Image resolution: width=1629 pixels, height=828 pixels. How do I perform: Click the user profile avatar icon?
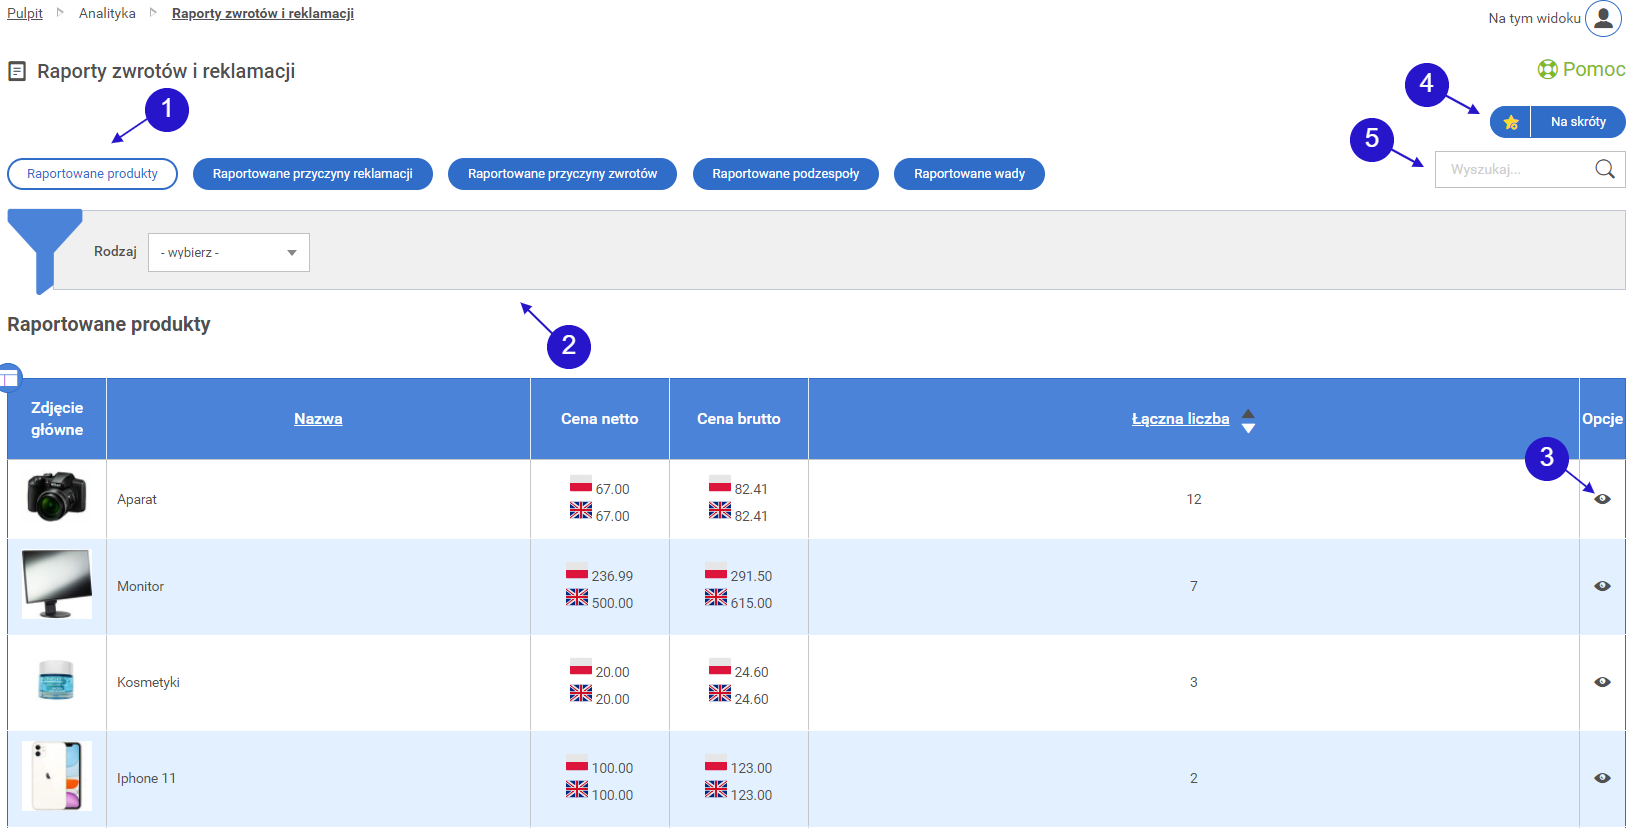(x=1603, y=18)
